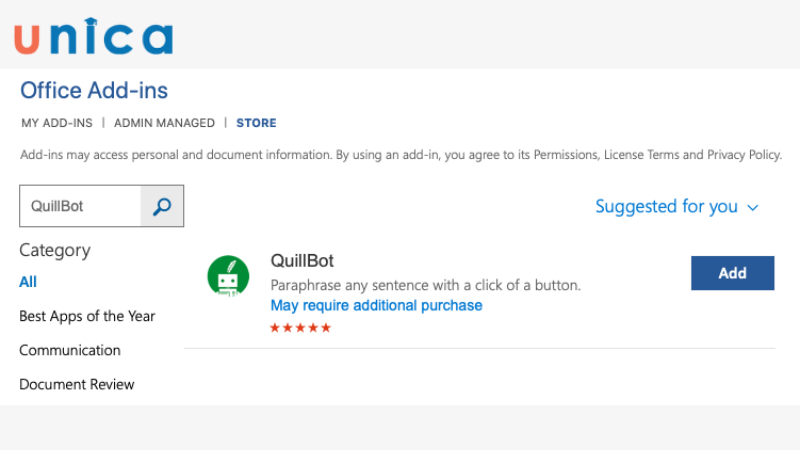The image size is (800, 450).
Task: Open the May require additional purchase link
Action: 376,305
